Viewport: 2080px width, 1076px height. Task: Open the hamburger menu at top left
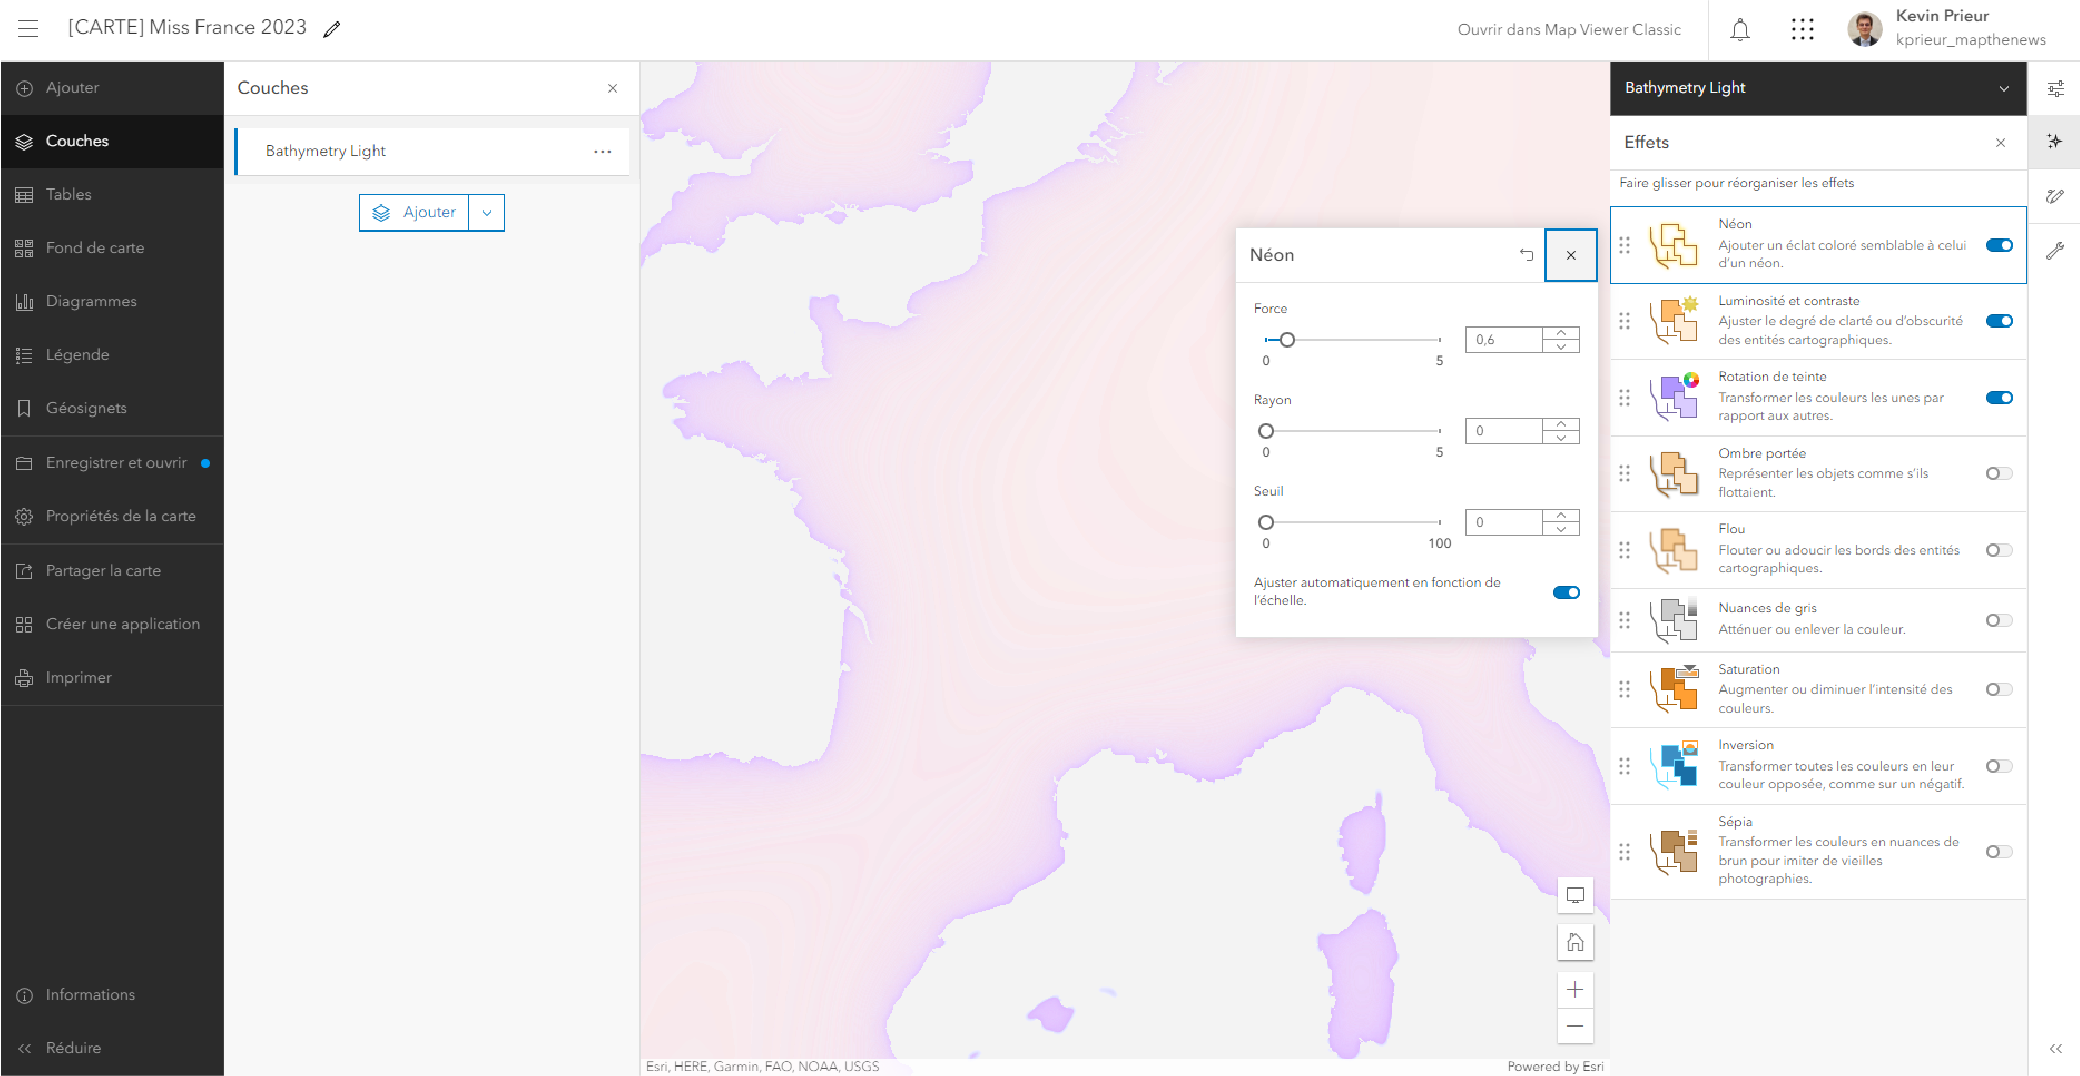tap(28, 29)
